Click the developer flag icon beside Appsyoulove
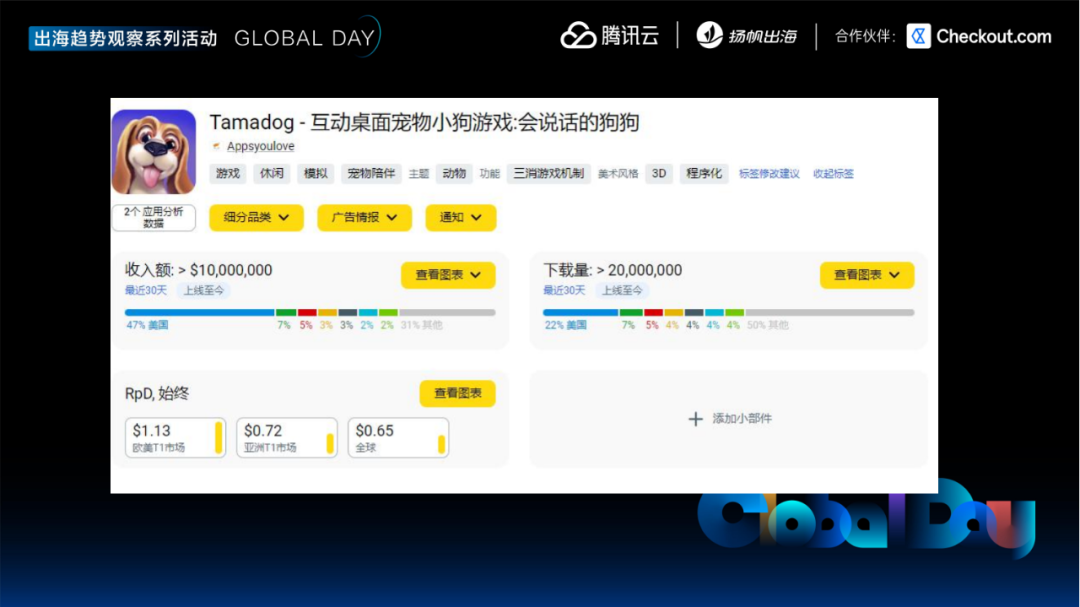Screen dimensions: 1080x607 (216, 146)
